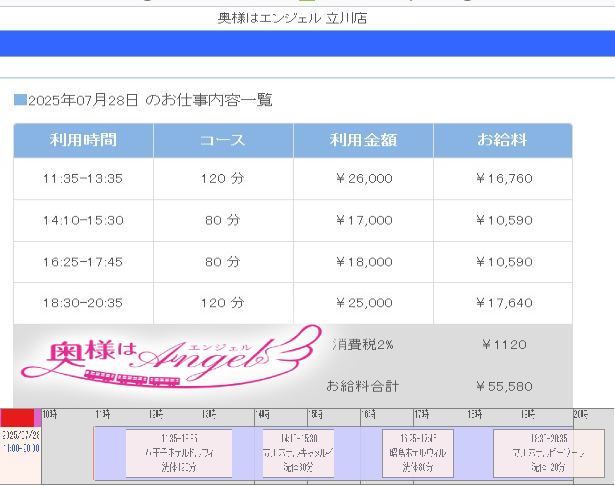
Task: Click the 2025/07/28 date in the timeline sidebar
Action: coord(21,435)
